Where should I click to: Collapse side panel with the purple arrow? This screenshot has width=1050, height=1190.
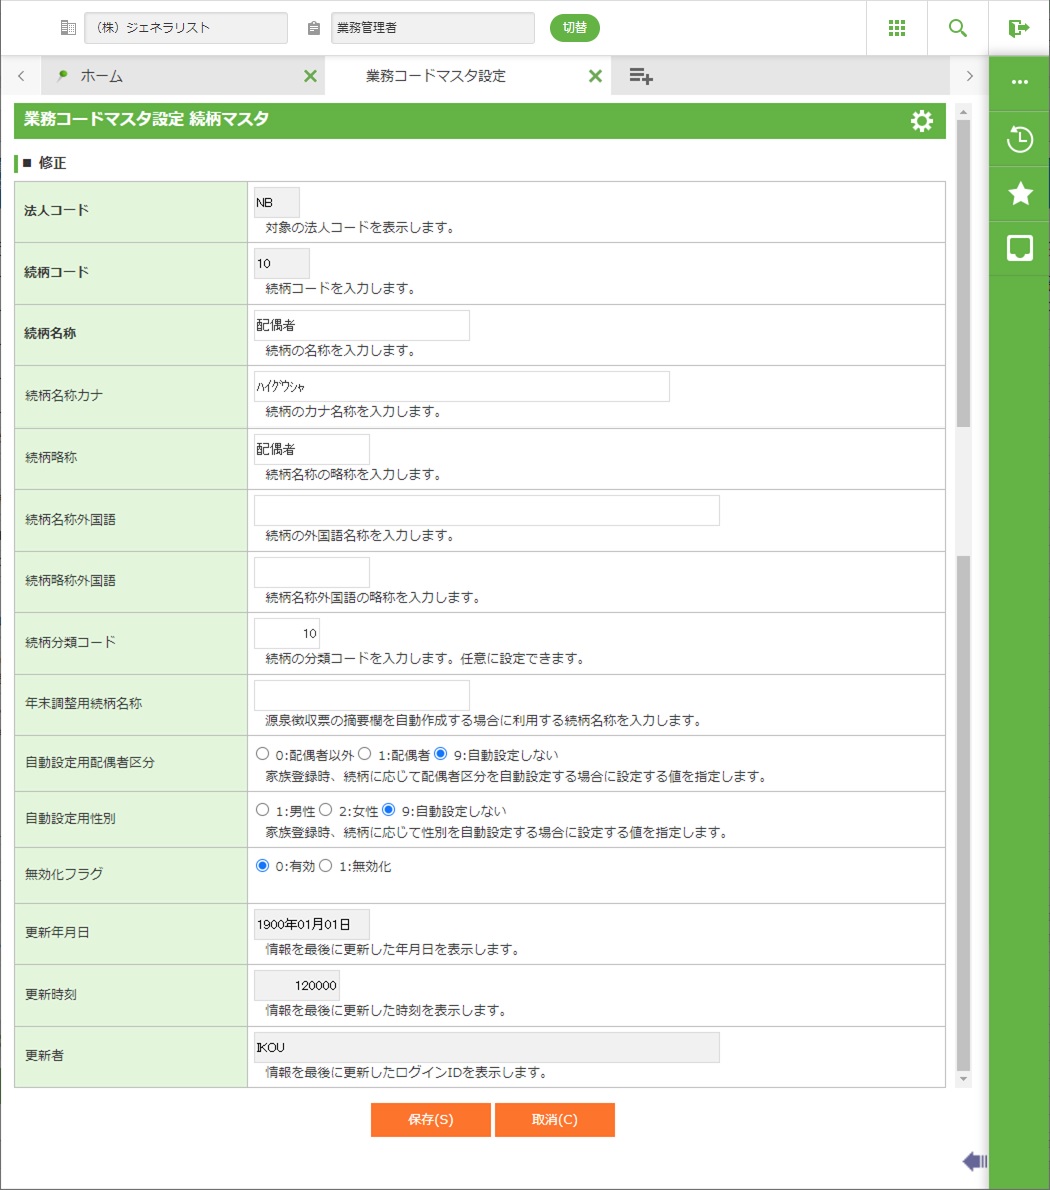click(x=974, y=1161)
